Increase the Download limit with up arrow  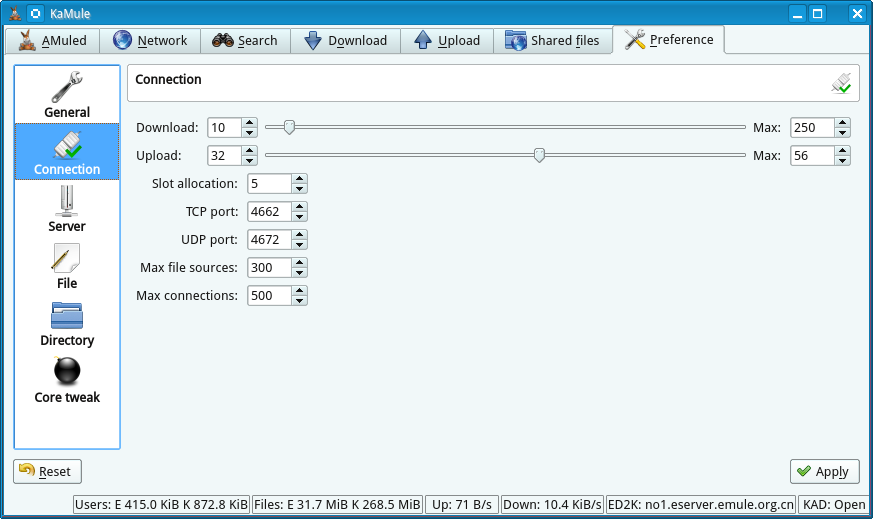pyautogui.click(x=249, y=123)
